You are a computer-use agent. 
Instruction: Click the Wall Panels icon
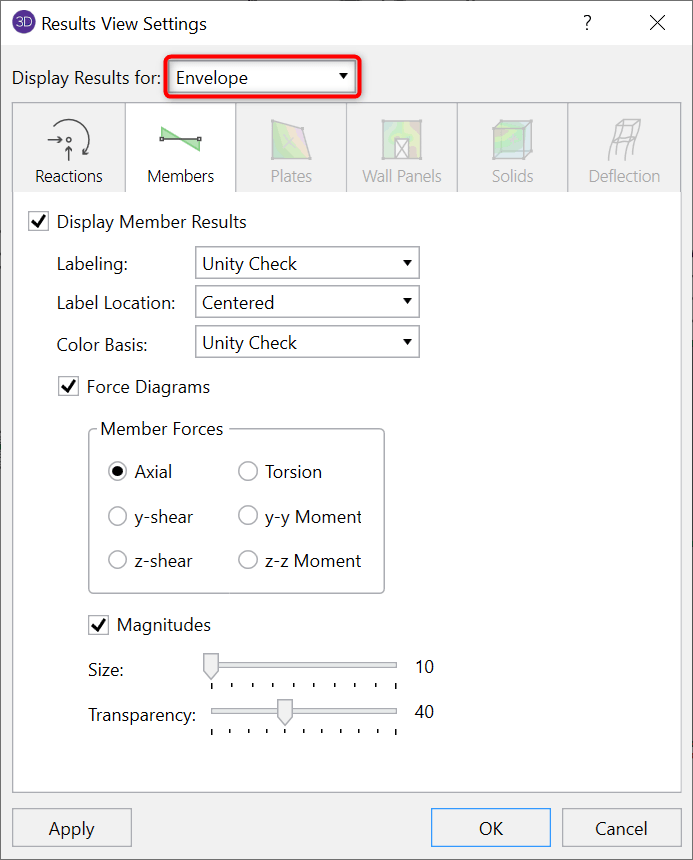tap(401, 140)
